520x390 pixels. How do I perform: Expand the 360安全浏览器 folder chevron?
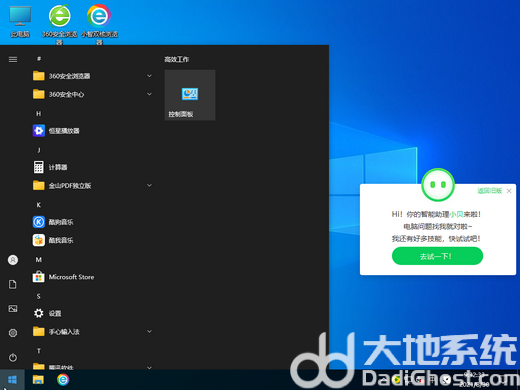pyautogui.click(x=149, y=76)
